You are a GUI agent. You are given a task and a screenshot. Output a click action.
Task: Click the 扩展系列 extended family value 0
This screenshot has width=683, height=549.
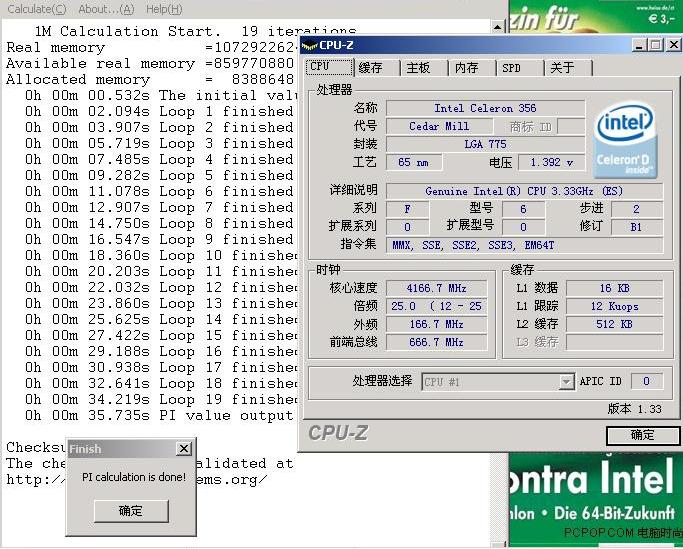[x=407, y=227]
